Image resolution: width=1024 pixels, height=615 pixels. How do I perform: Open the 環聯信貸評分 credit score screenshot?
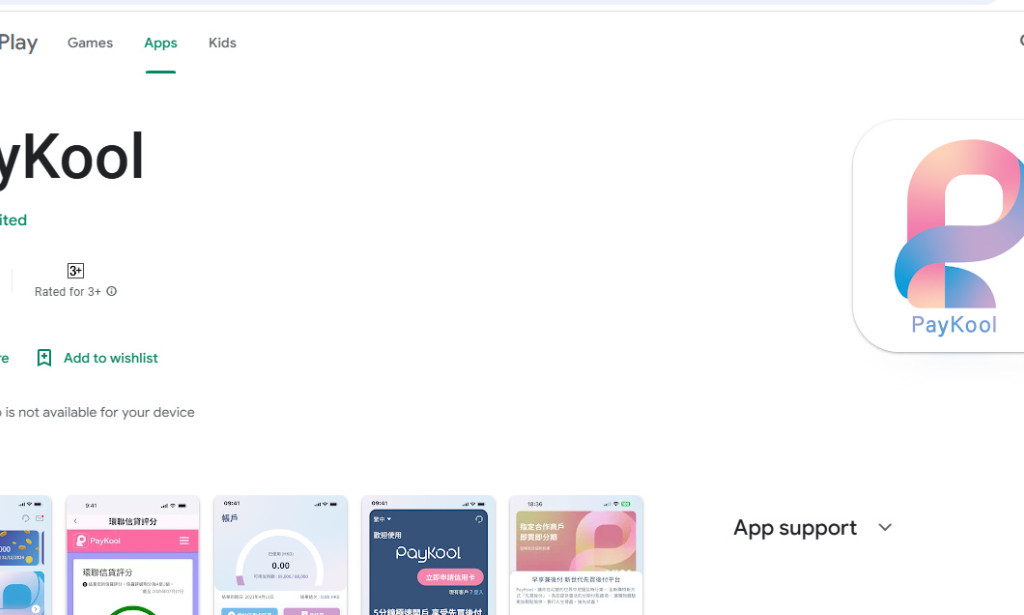[132, 555]
